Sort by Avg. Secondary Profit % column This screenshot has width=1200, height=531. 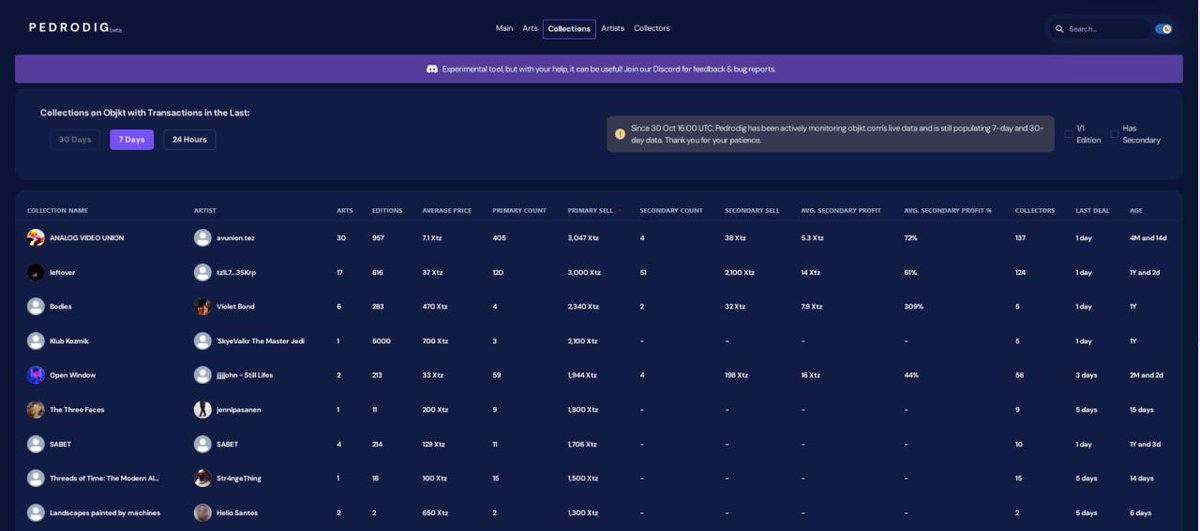click(949, 210)
